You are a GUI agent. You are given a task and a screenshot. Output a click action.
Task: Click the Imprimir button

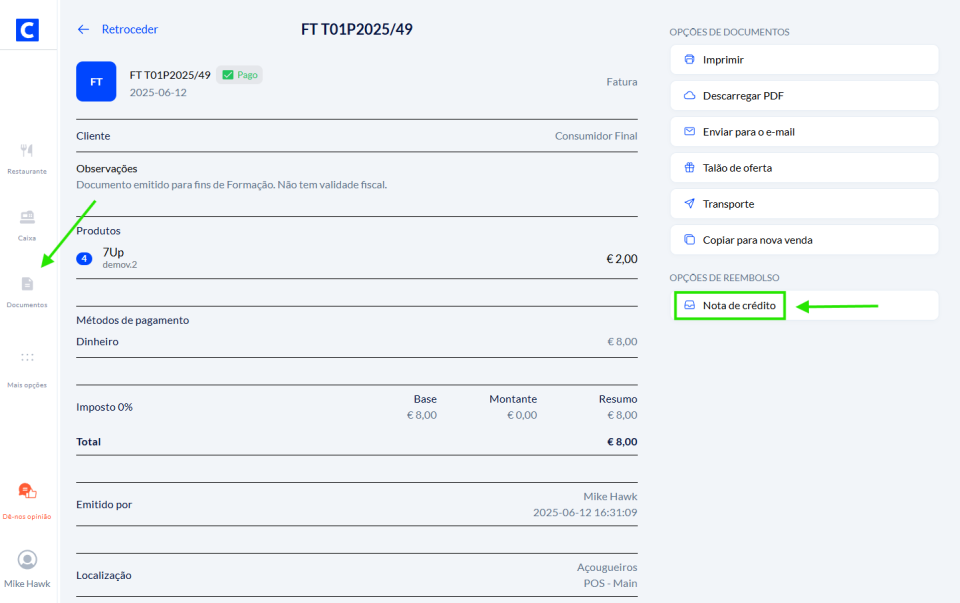click(x=804, y=60)
